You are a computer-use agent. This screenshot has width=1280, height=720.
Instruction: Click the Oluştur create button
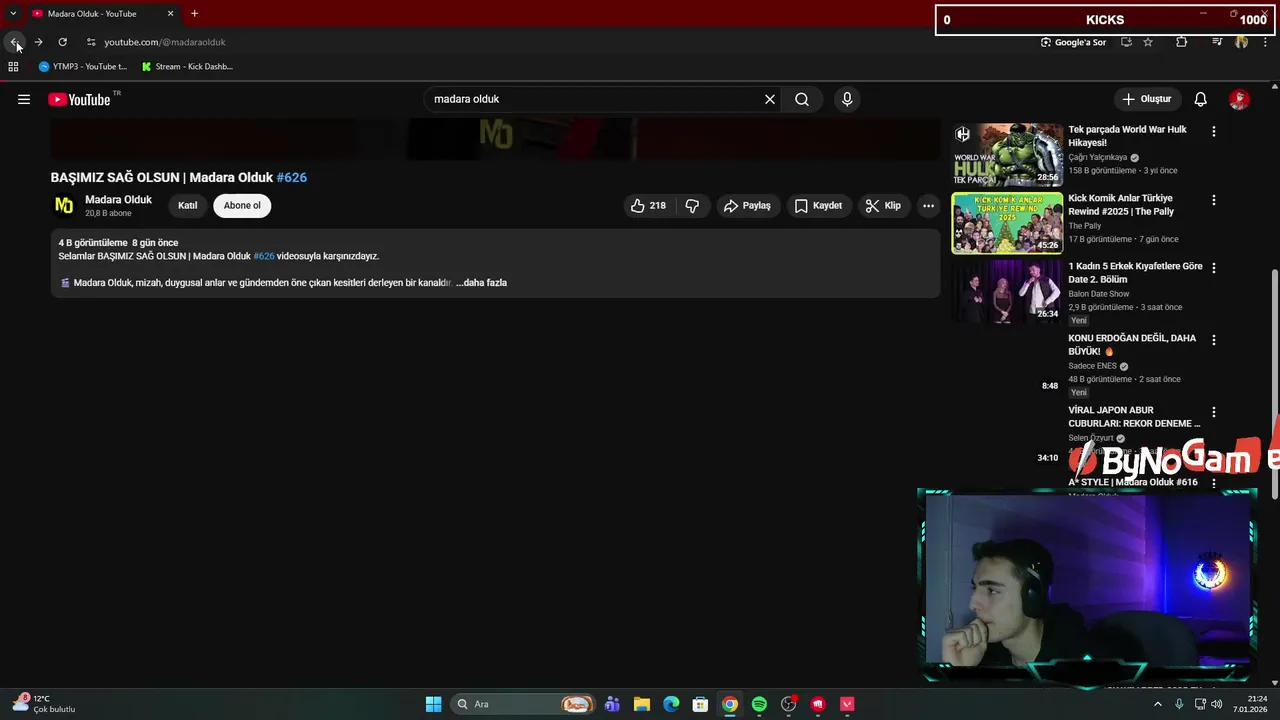click(x=1146, y=99)
